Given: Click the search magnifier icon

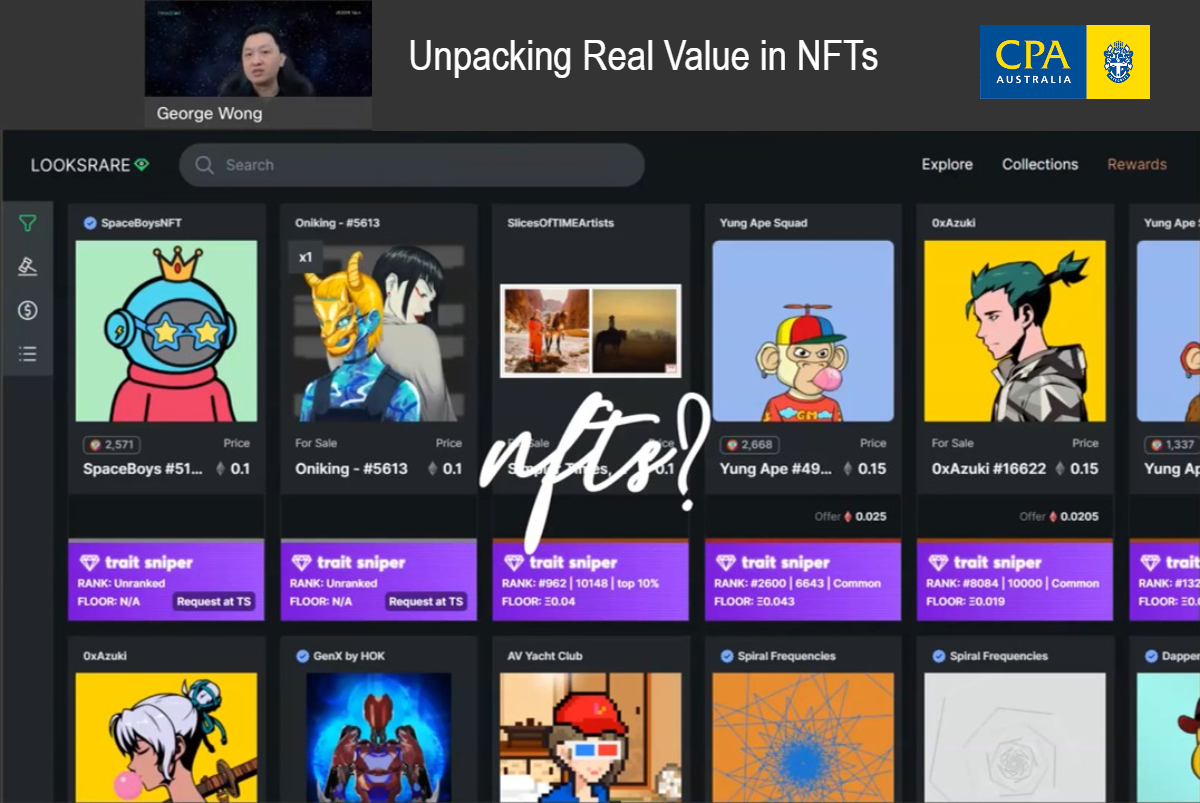Looking at the screenshot, I should 205,165.
